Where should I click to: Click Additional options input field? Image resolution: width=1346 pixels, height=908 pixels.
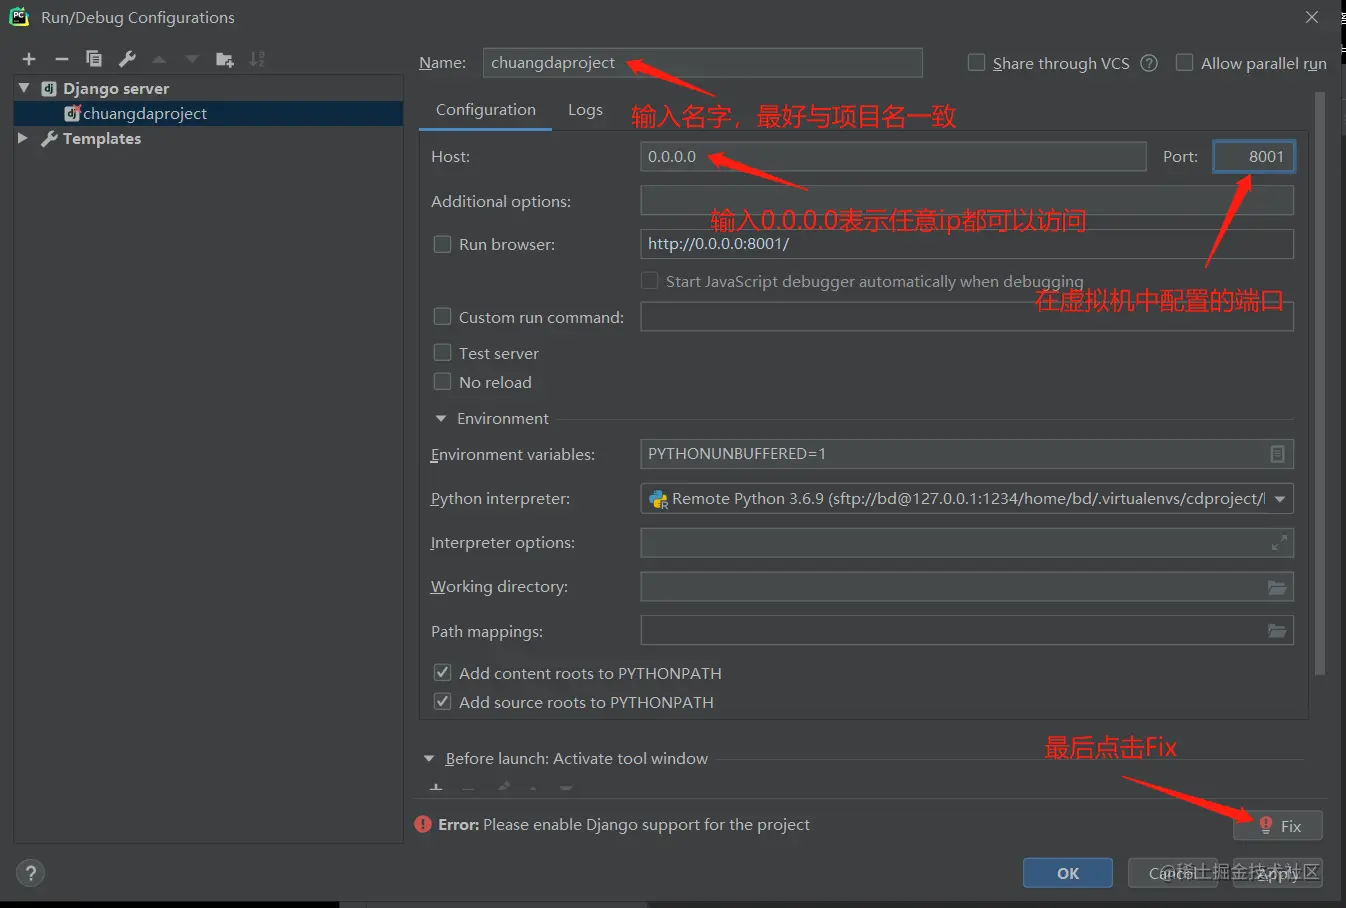point(967,201)
